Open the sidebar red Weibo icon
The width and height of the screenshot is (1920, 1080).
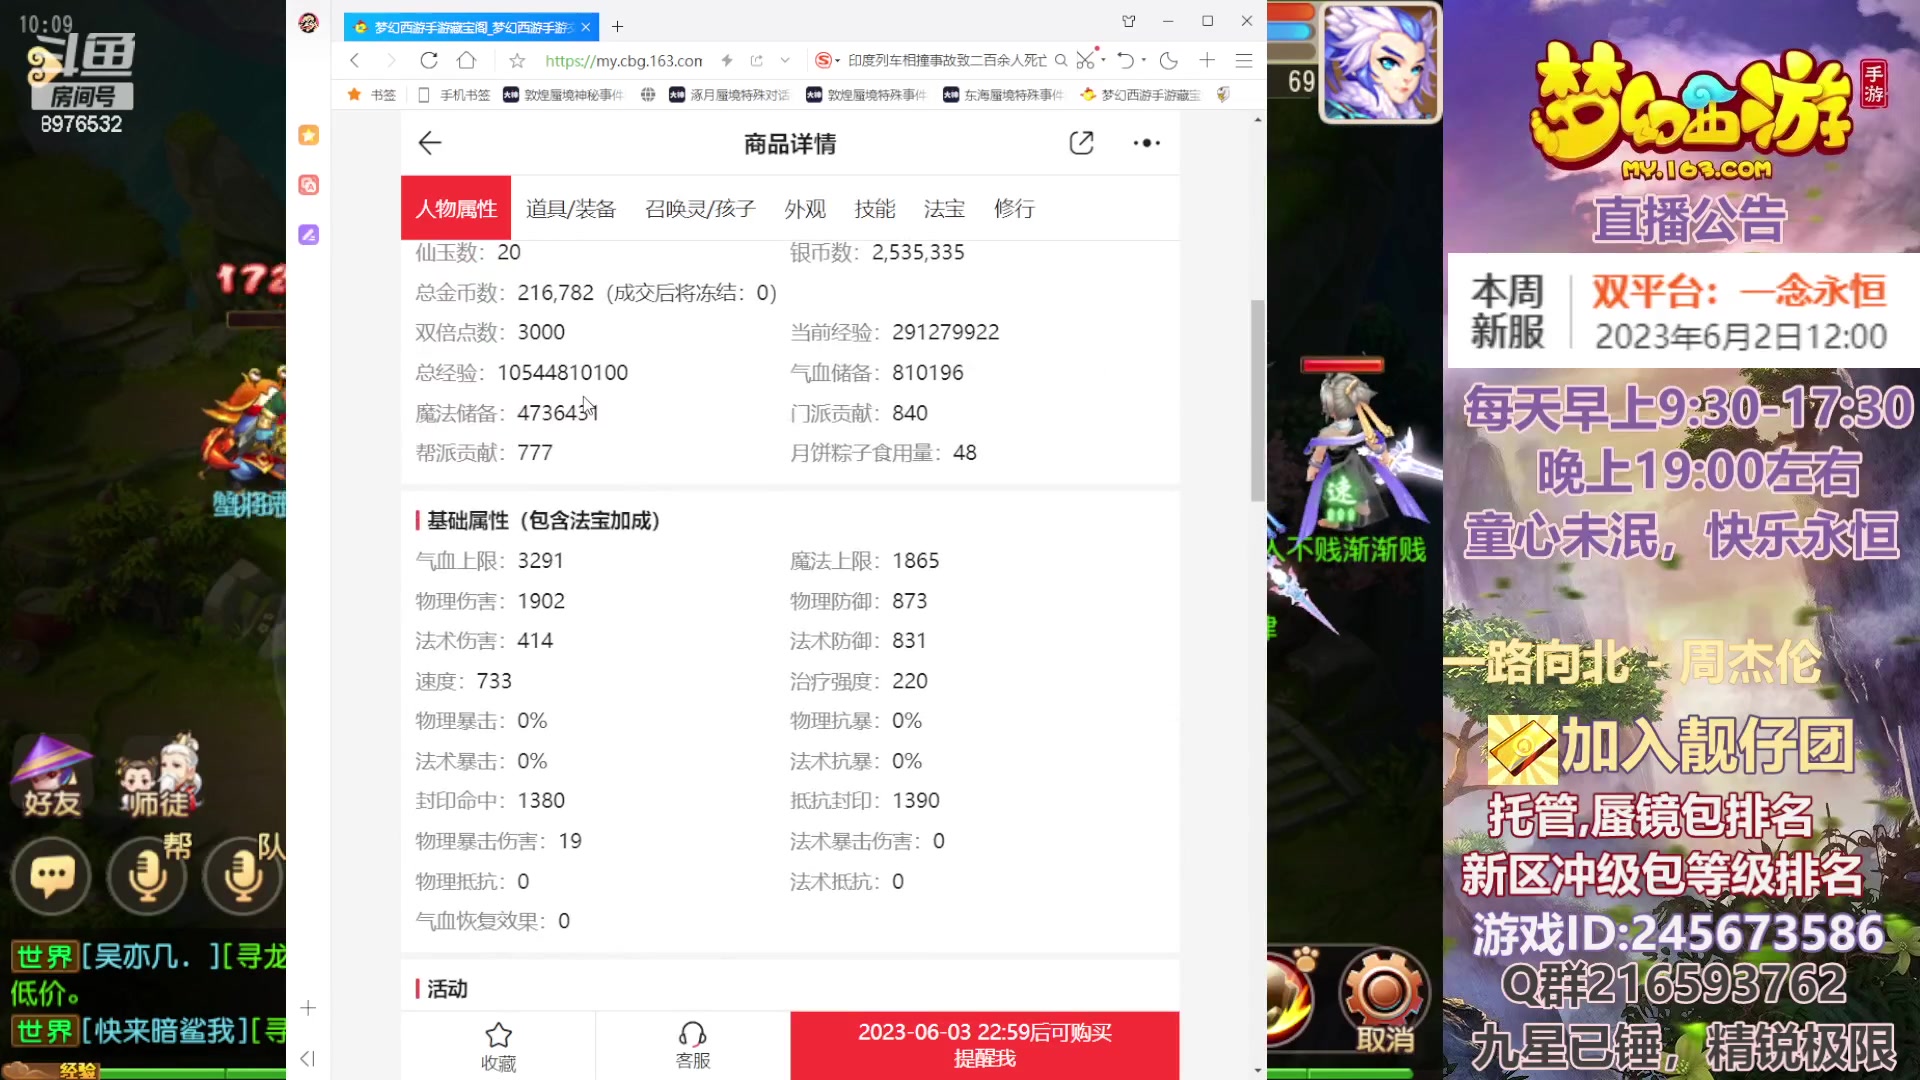[x=309, y=185]
